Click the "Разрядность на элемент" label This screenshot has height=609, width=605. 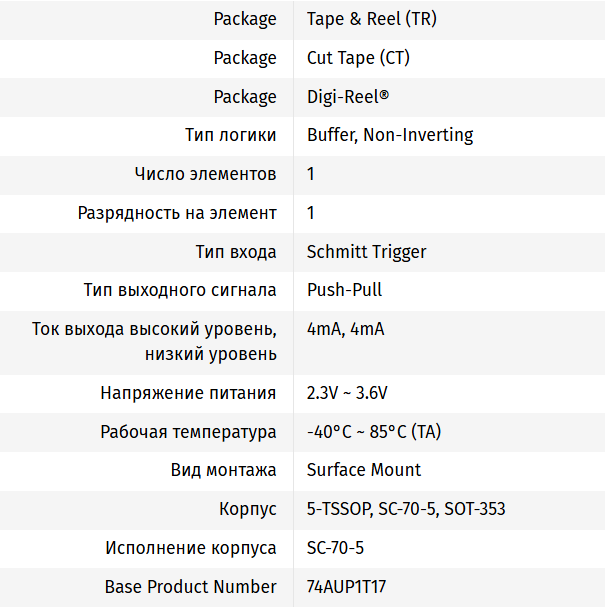(177, 213)
